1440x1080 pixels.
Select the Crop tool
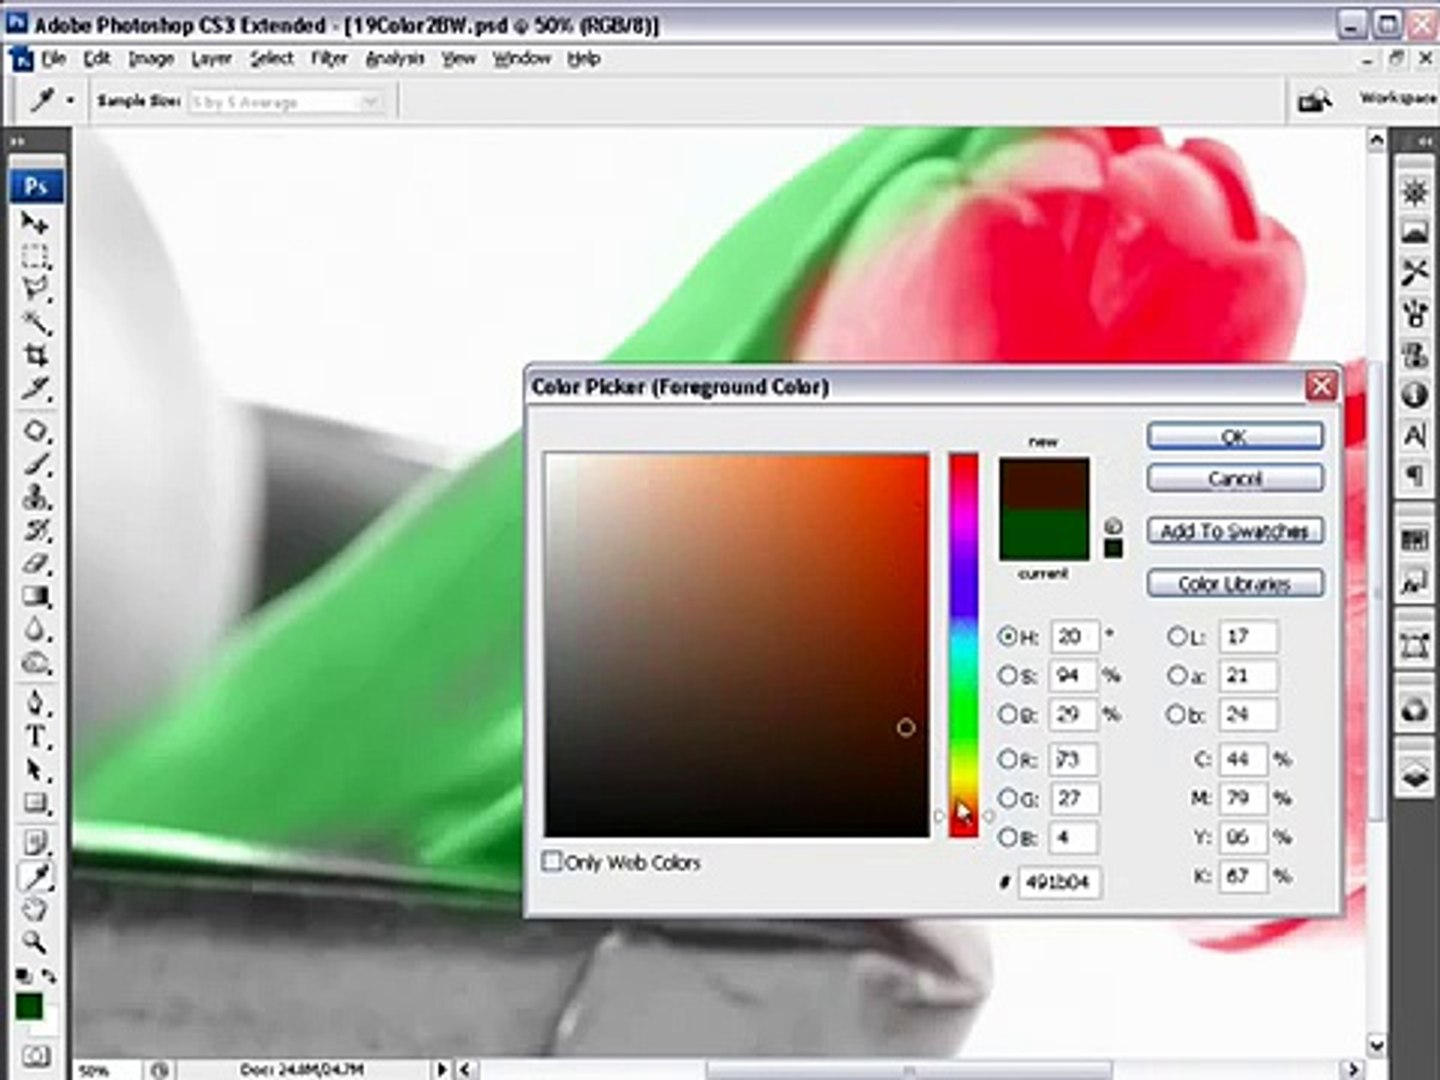pyautogui.click(x=35, y=355)
